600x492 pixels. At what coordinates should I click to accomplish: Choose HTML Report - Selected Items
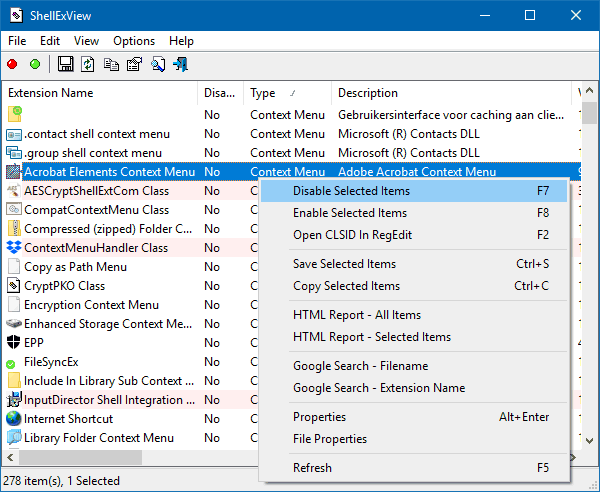pos(414,337)
